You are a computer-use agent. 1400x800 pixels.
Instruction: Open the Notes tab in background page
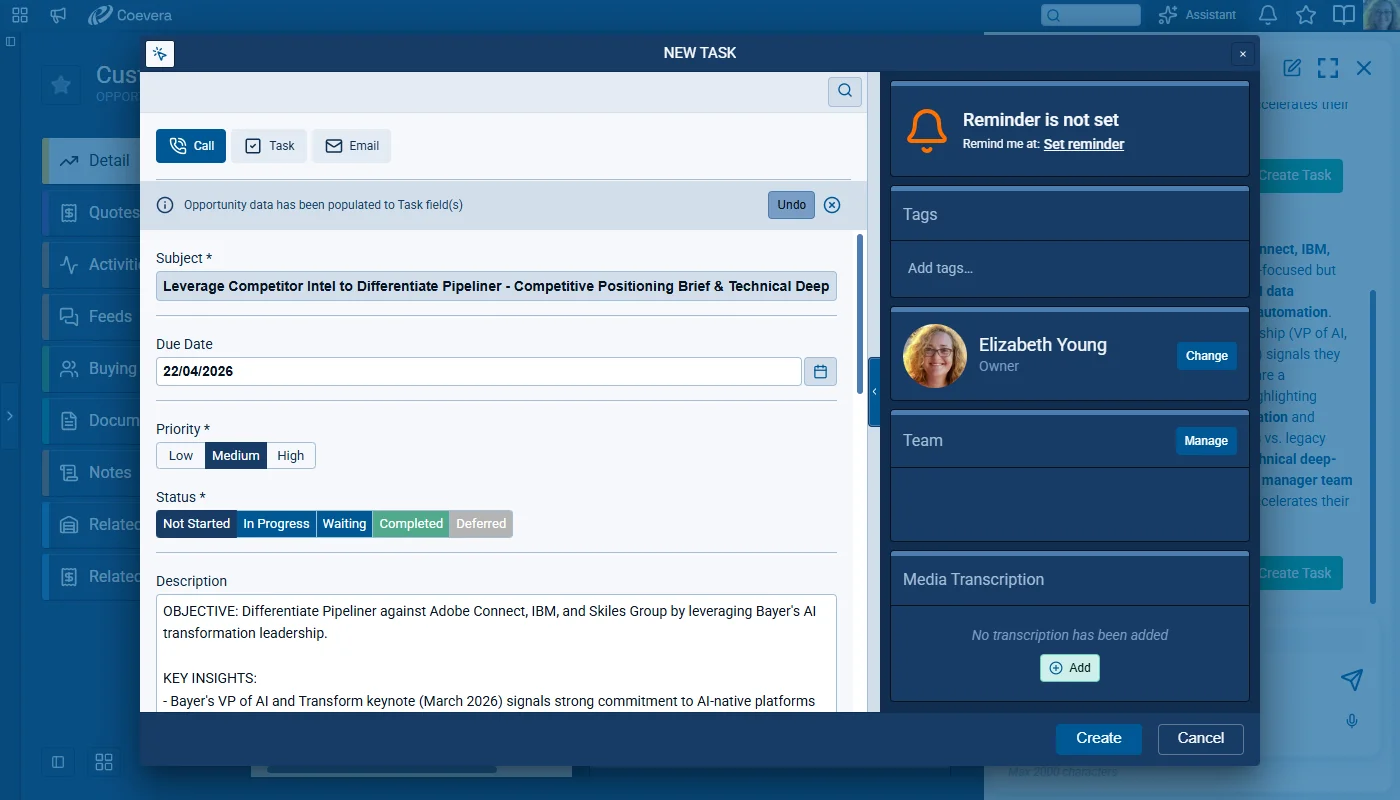point(92,472)
